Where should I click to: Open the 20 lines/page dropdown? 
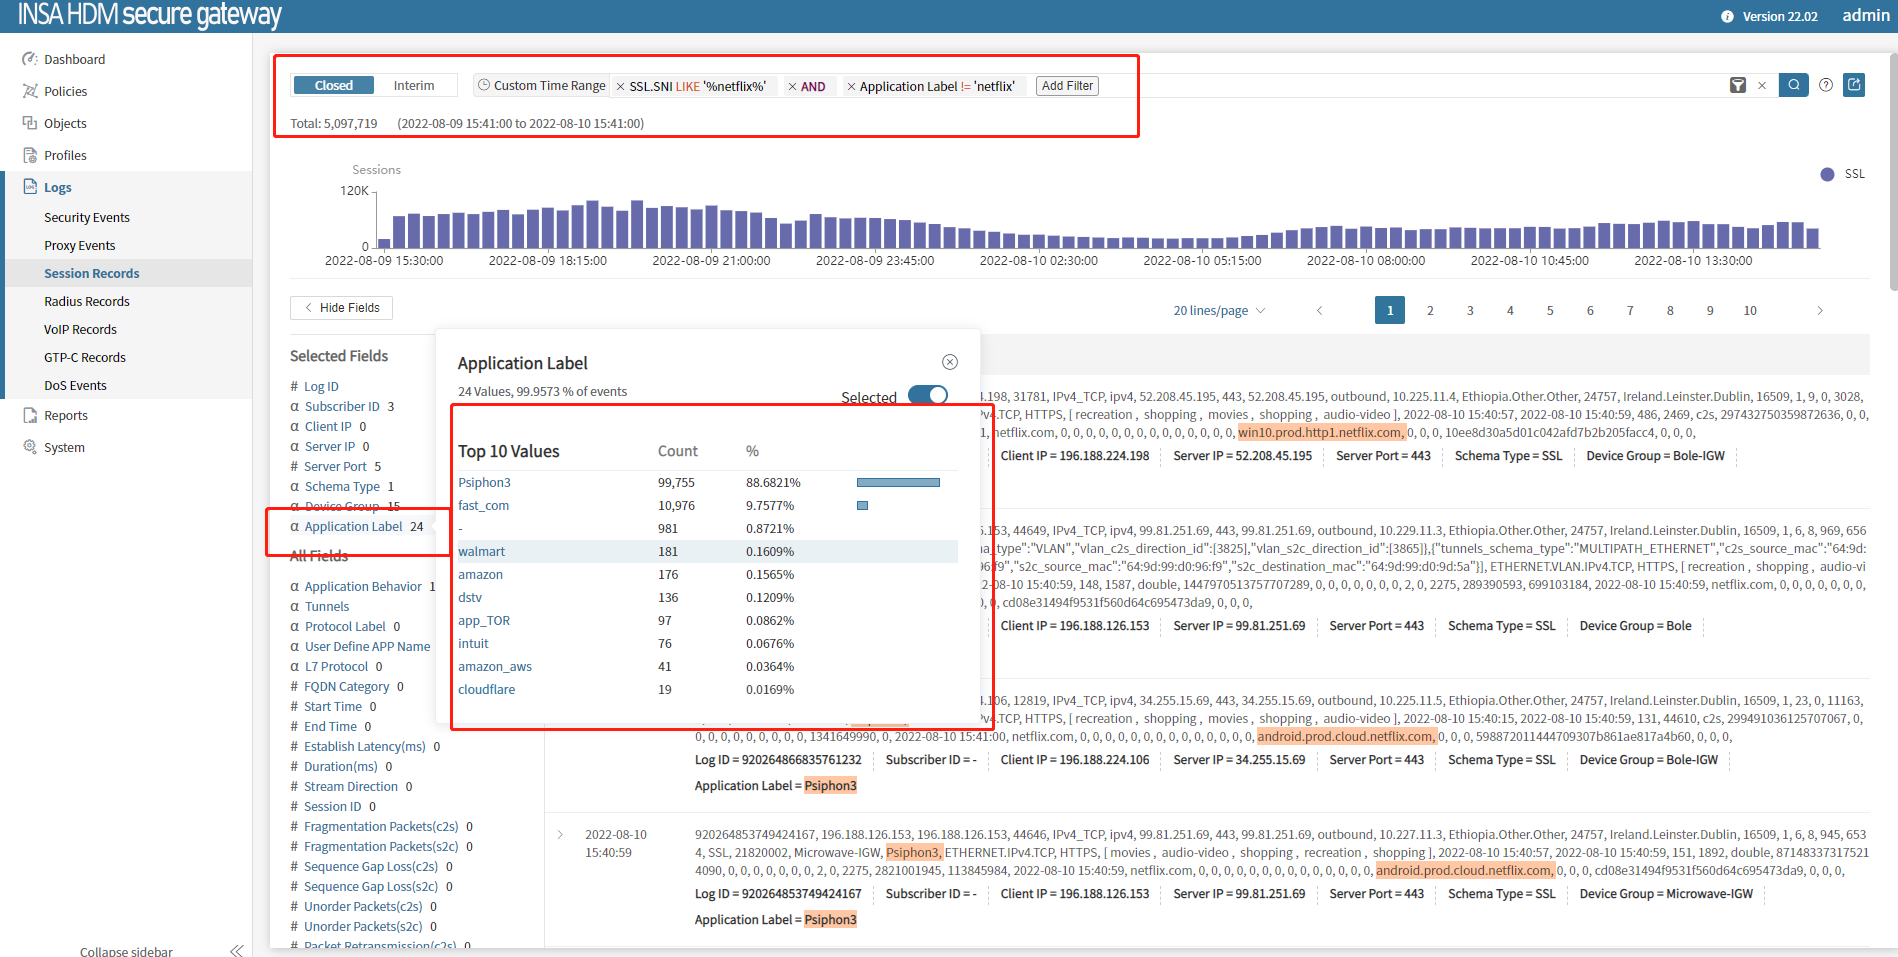pos(1218,311)
